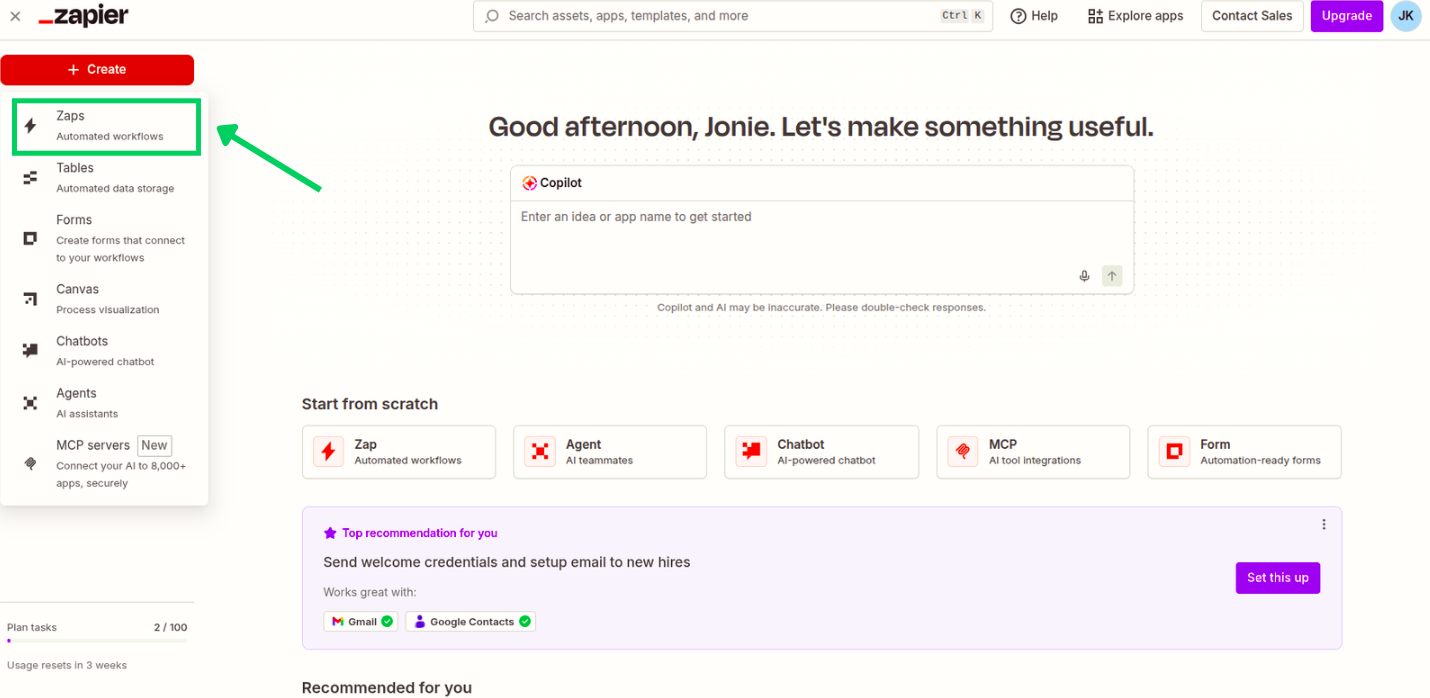Click the red Zap icon under Start from scratch
The height and width of the screenshot is (698, 1430).
click(x=328, y=452)
